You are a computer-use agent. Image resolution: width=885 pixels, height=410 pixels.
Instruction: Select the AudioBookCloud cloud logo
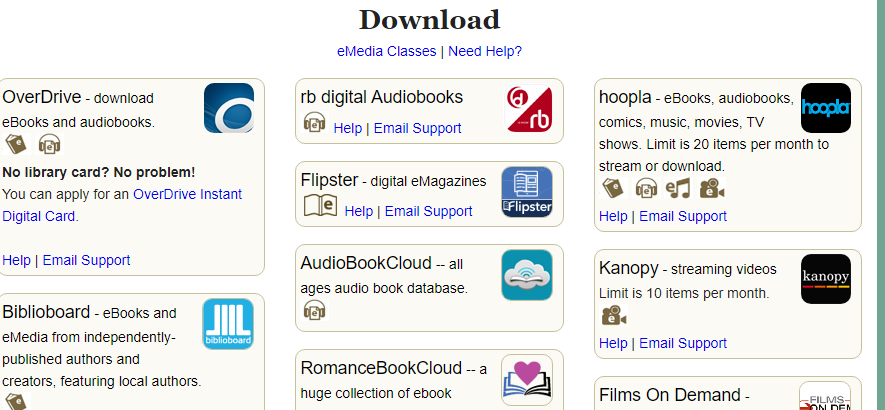pyautogui.click(x=527, y=275)
